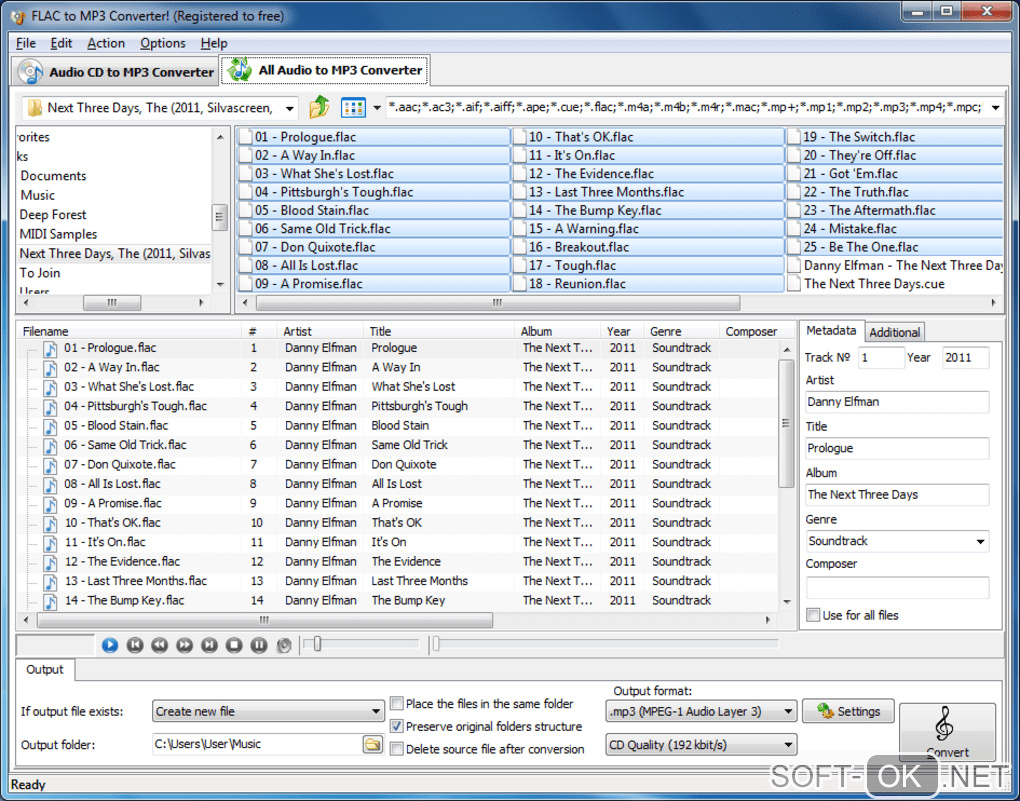Select MIDI Samples in folder tree

point(58,234)
